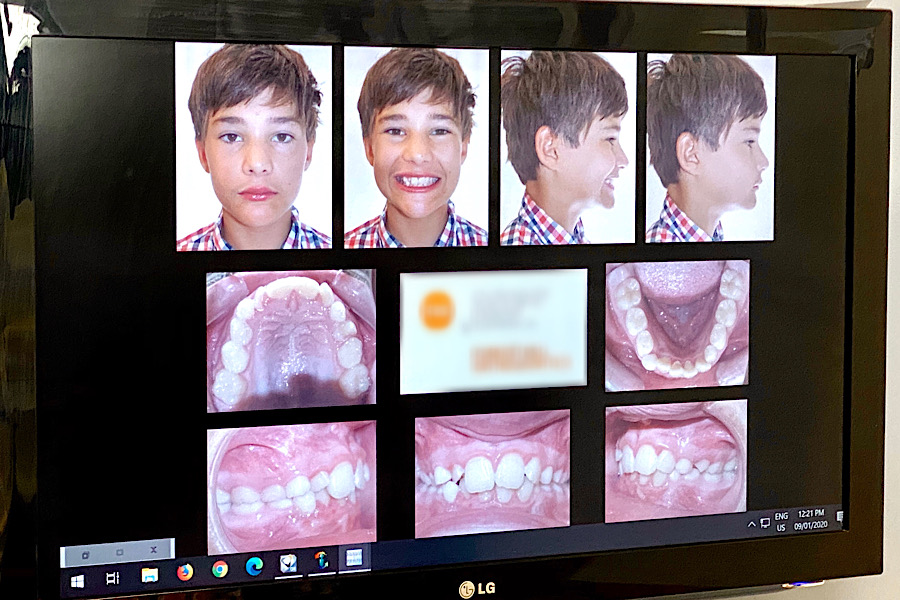Viewport: 900px width, 600px height.
Task: Select the front-facing neutral portrait photo
Action: [253, 146]
